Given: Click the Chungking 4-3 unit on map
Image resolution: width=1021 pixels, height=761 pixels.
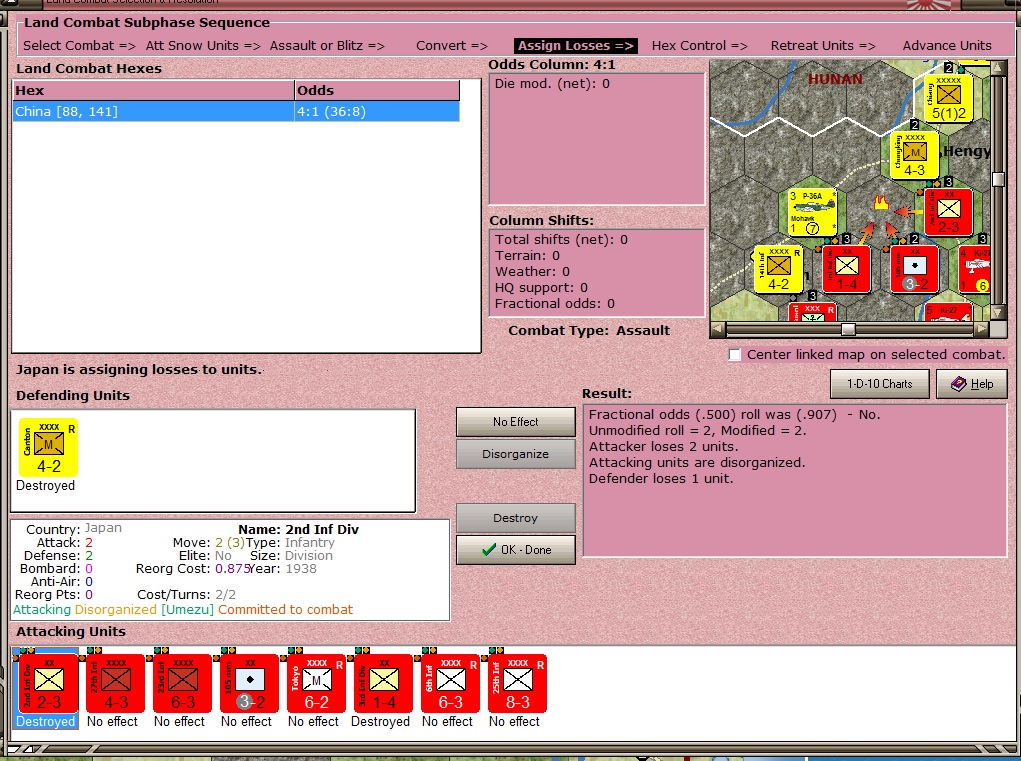Looking at the screenshot, I should tap(915, 155).
